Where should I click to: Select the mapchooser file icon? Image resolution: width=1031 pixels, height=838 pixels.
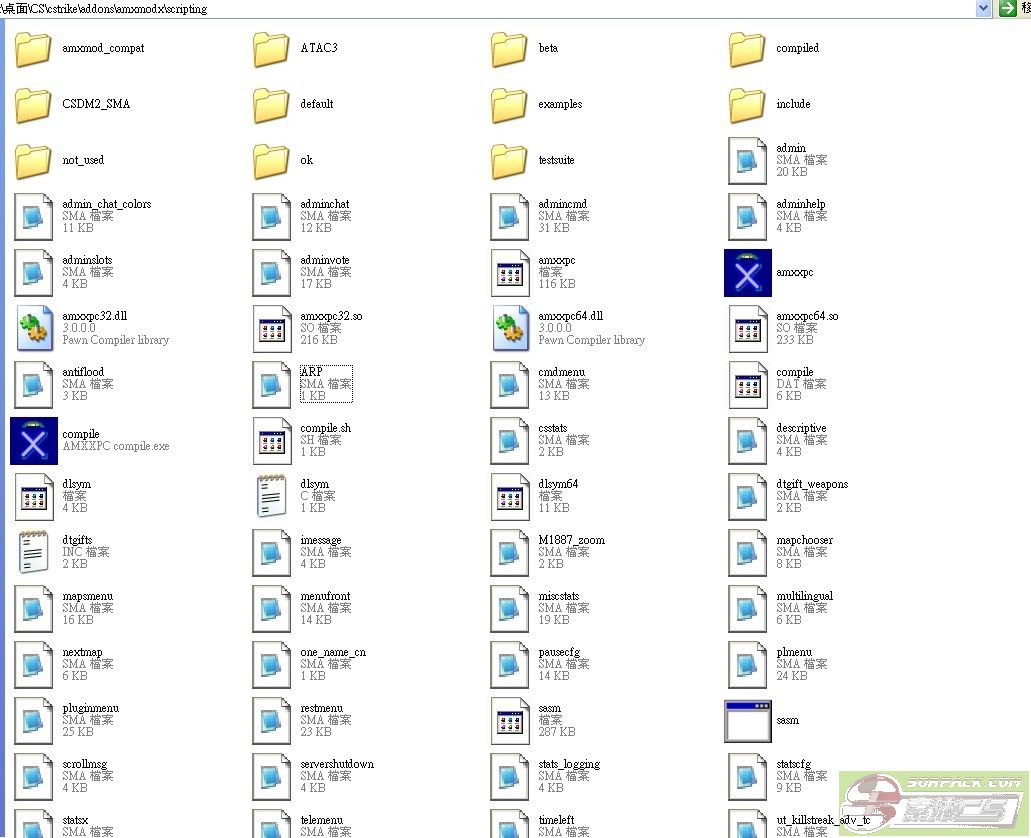click(x=748, y=553)
